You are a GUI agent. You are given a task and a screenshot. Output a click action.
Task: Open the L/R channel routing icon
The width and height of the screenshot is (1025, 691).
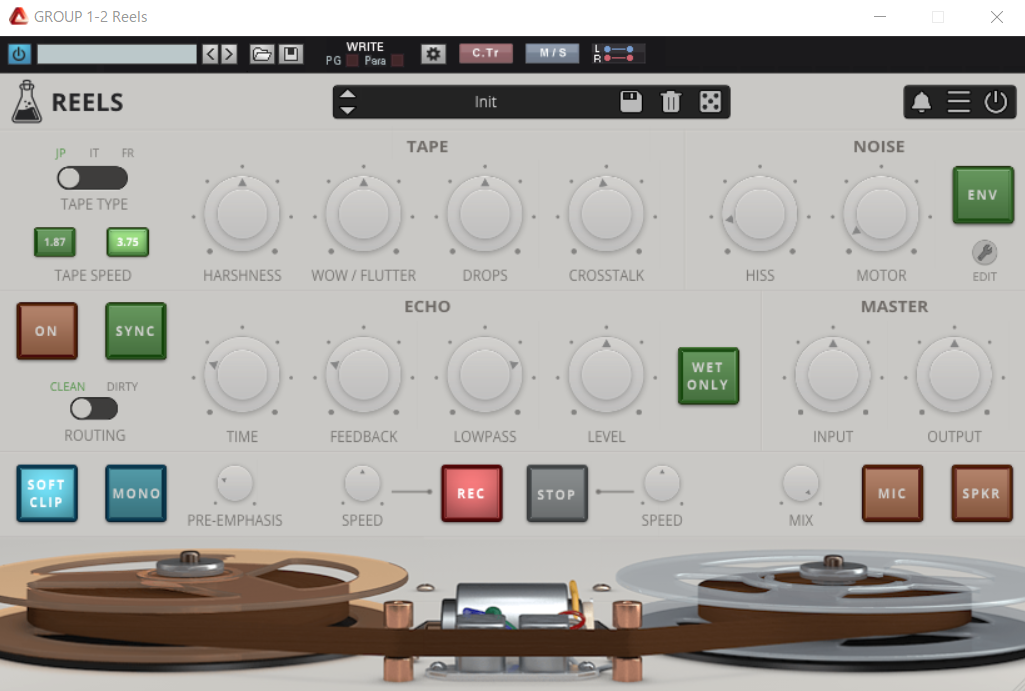tap(618, 54)
